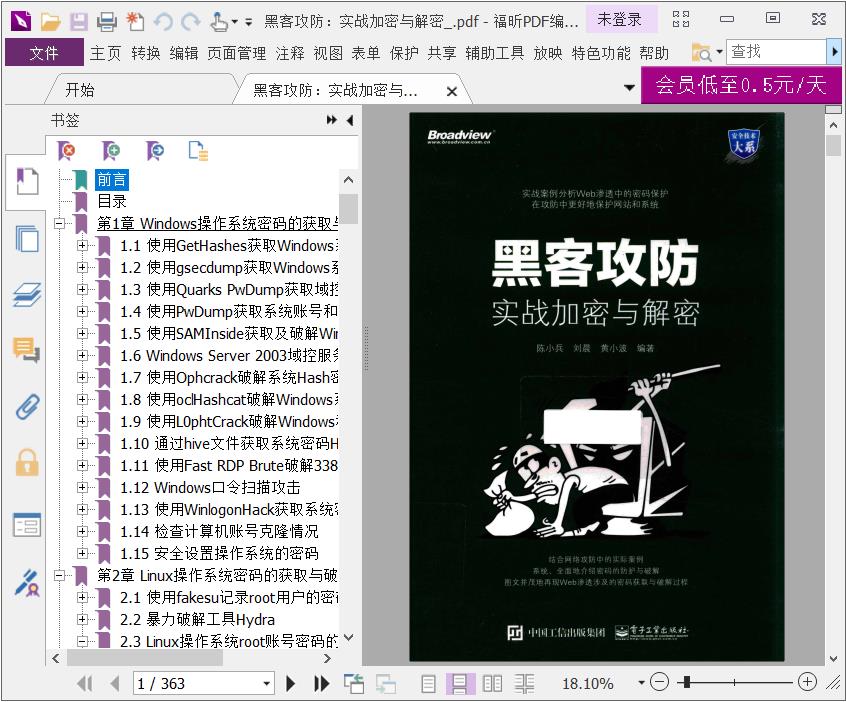The width and height of the screenshot is (846, 702).
Task: Expand bookmark 1.12 Windows口令扫描攻击
Action: point(82,487)
